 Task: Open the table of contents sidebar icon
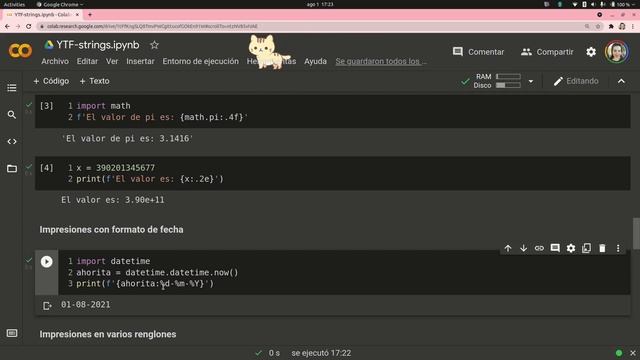[12, 88]
